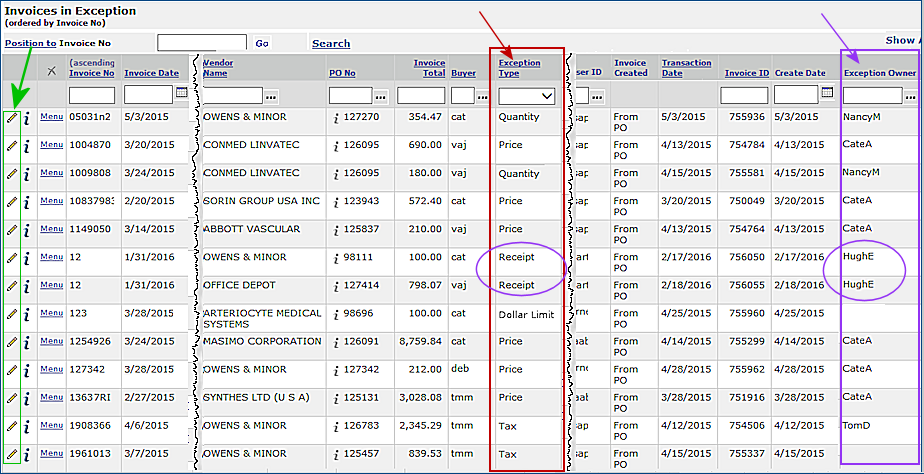The image size is (924, 474).
Task: Open the Vendor Name lookup ellipsis button
Action: click(x=271, y=97)
